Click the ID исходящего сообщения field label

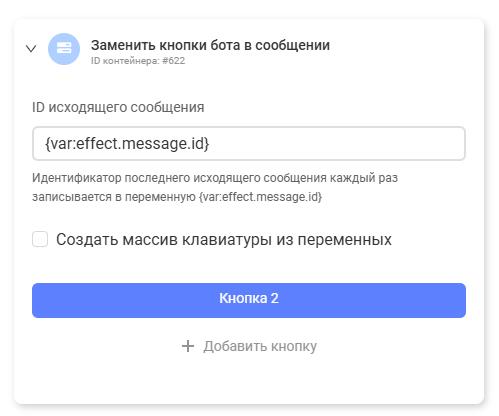tap(118, 107)
